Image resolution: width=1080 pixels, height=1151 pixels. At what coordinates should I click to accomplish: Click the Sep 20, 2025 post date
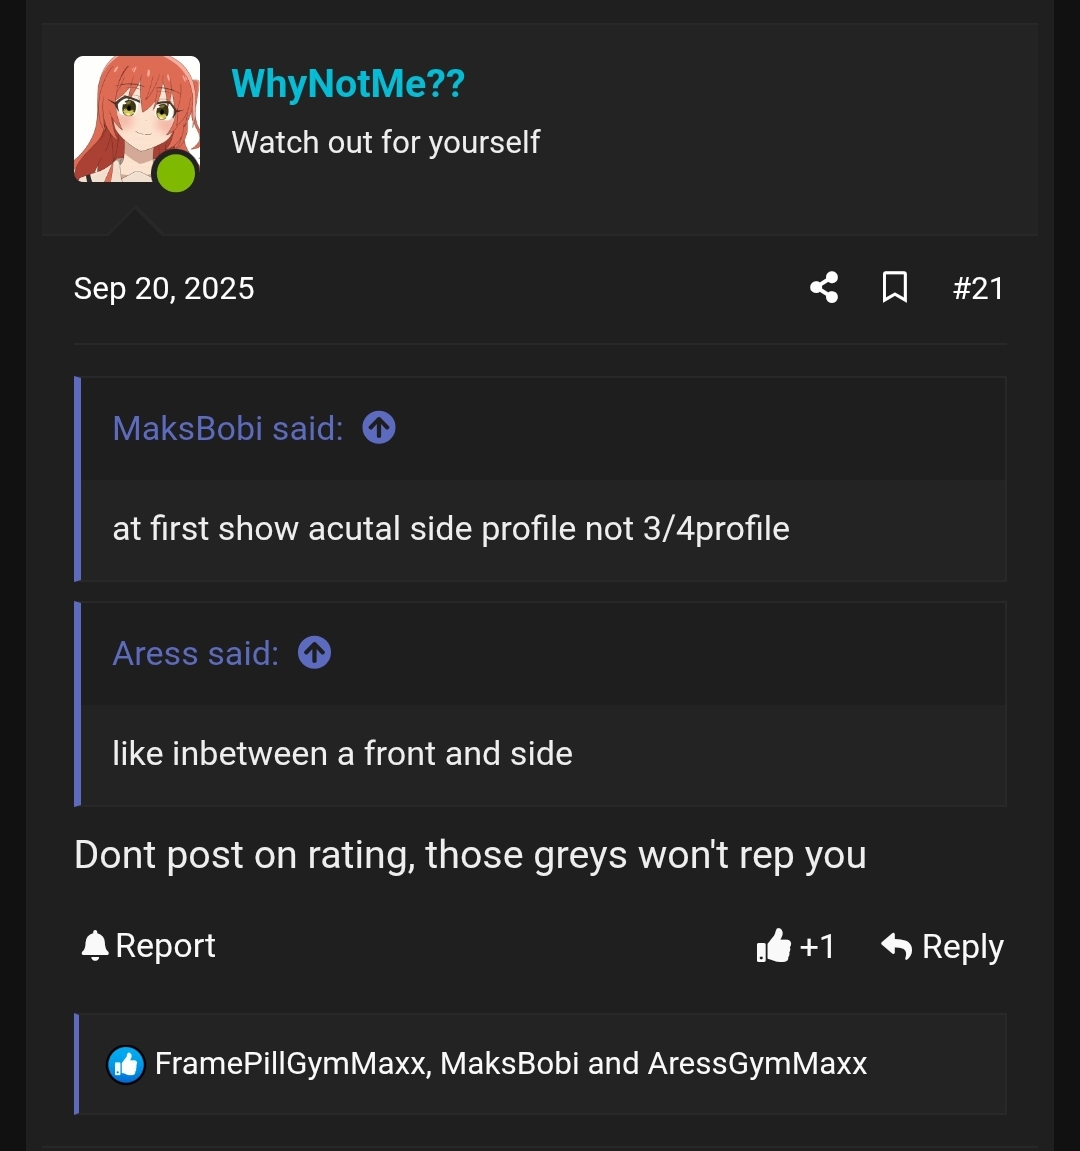pos(164,288)
